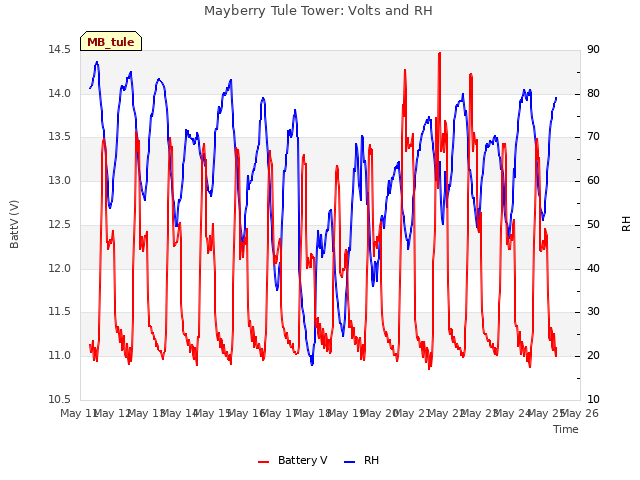This screenshot has height=480, width=640.
Task: Click the 10 right axis tick label
Action: (x=593, y=399)
